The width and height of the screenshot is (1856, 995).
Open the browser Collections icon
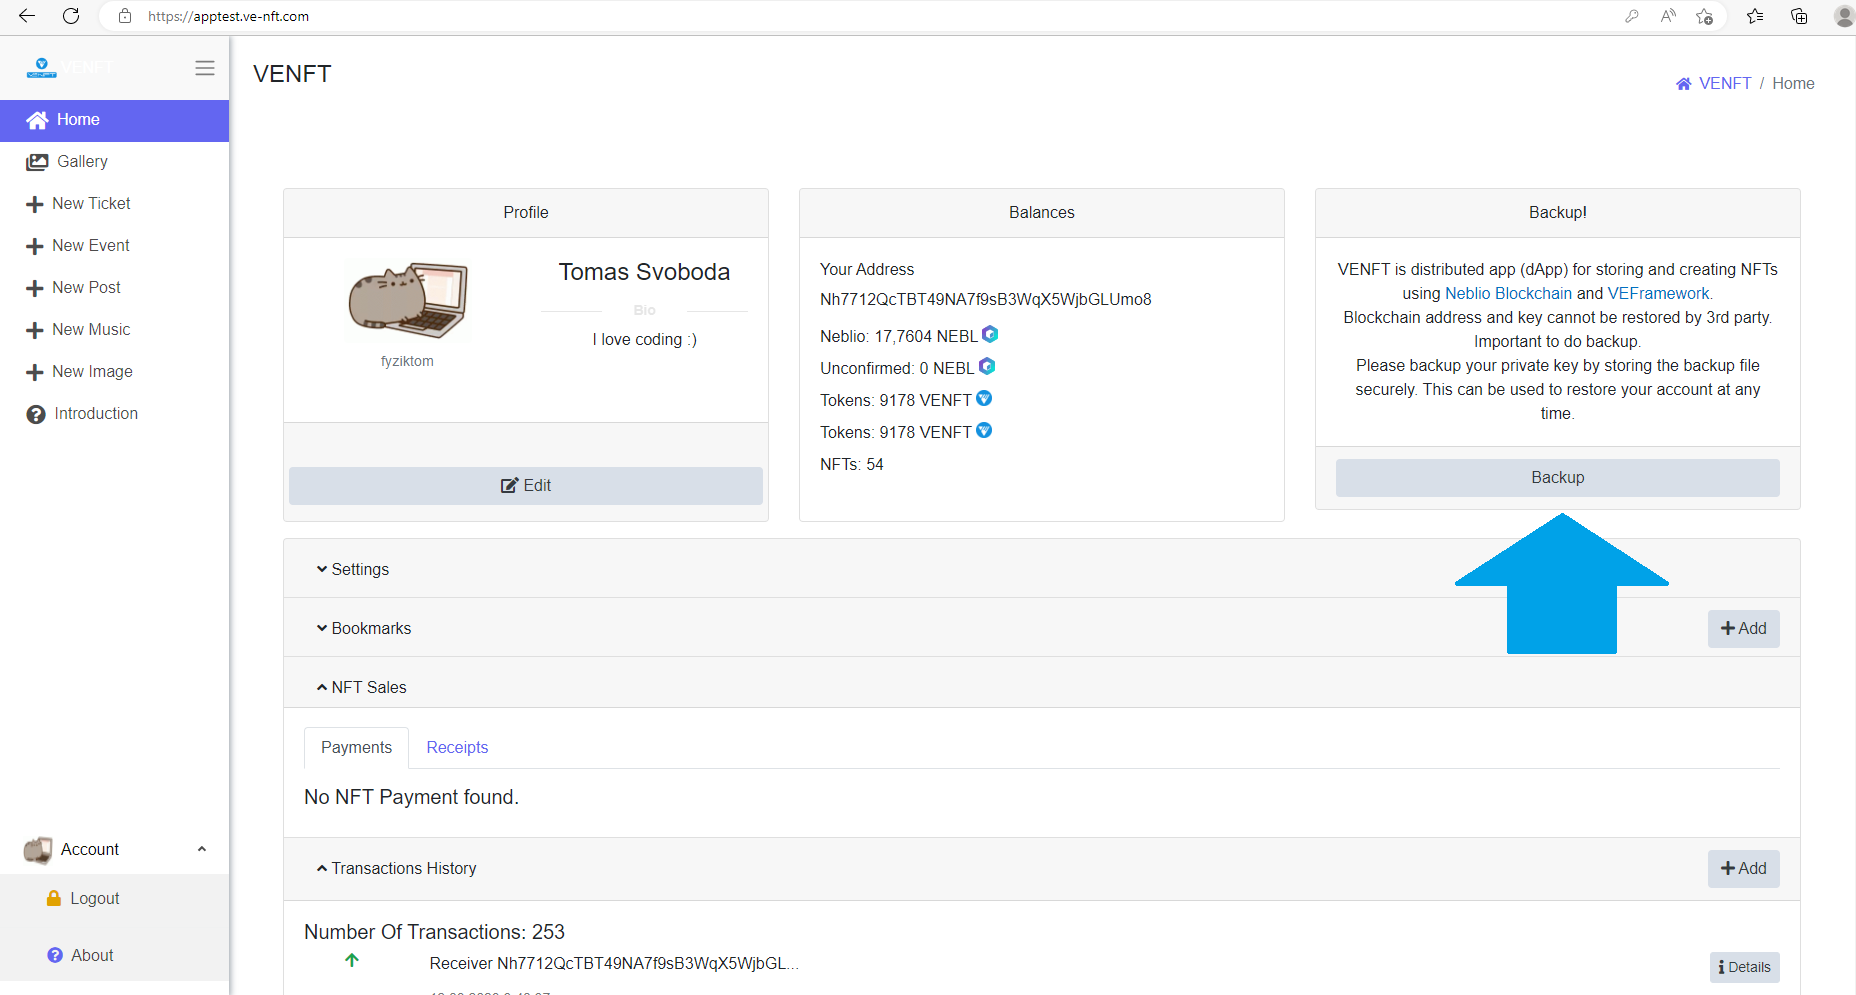1799,16
